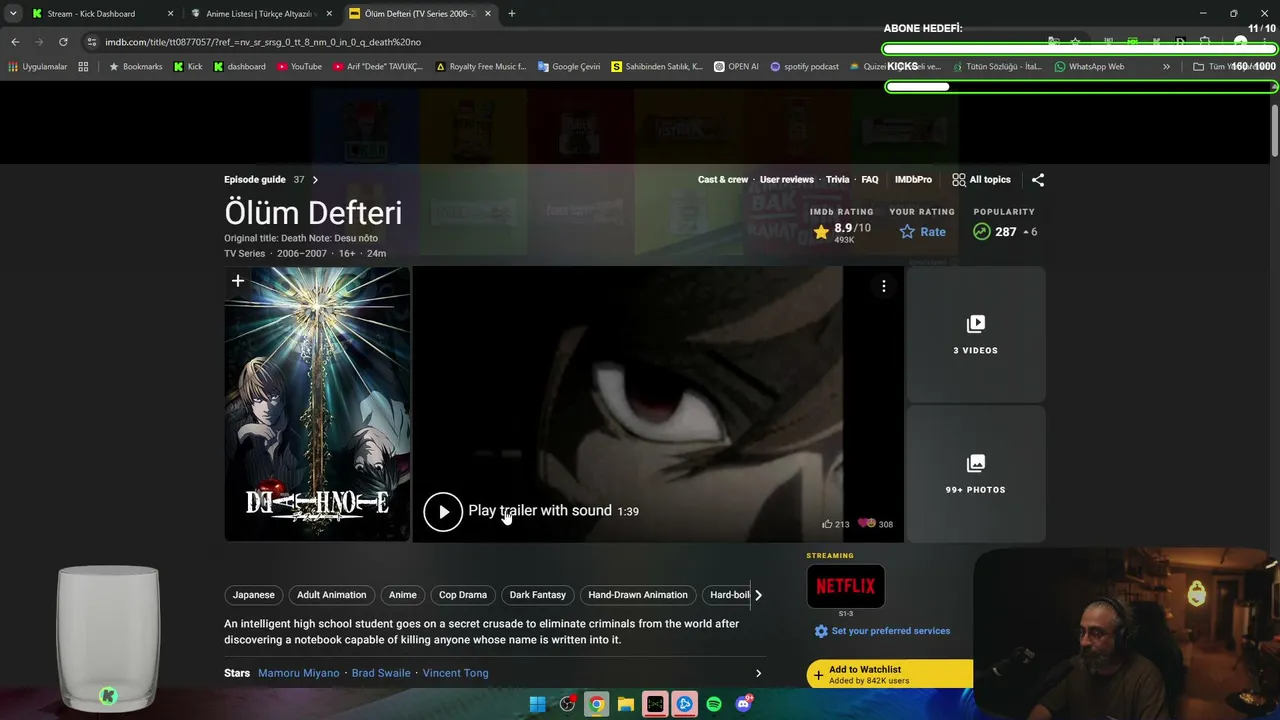Open the trailer's three-dot options menu
Viewport: 1280px width, 720px height.
(x=884, y=286)
